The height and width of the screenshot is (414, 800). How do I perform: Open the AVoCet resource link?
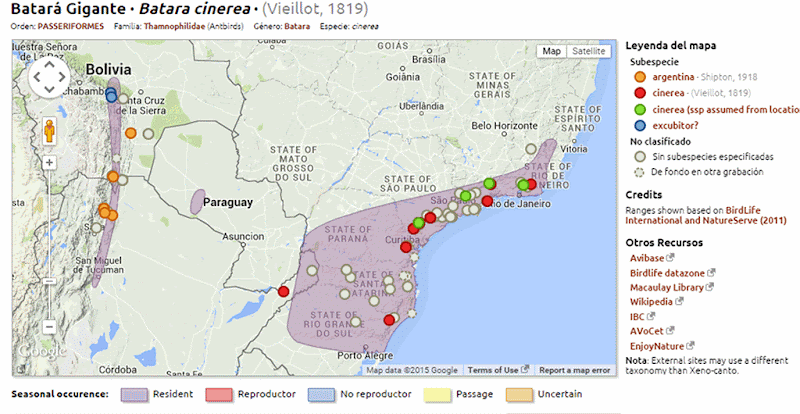(x=647, y=331)
